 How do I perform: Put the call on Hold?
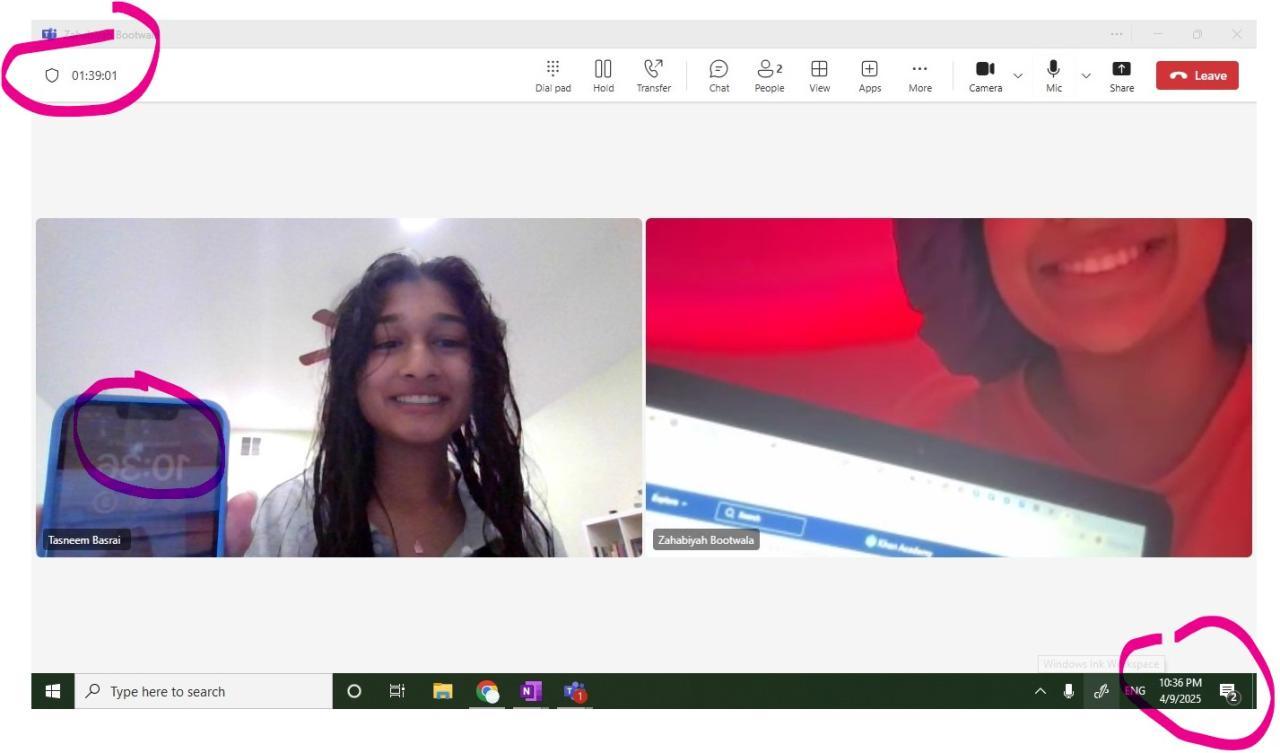point(603,75)
